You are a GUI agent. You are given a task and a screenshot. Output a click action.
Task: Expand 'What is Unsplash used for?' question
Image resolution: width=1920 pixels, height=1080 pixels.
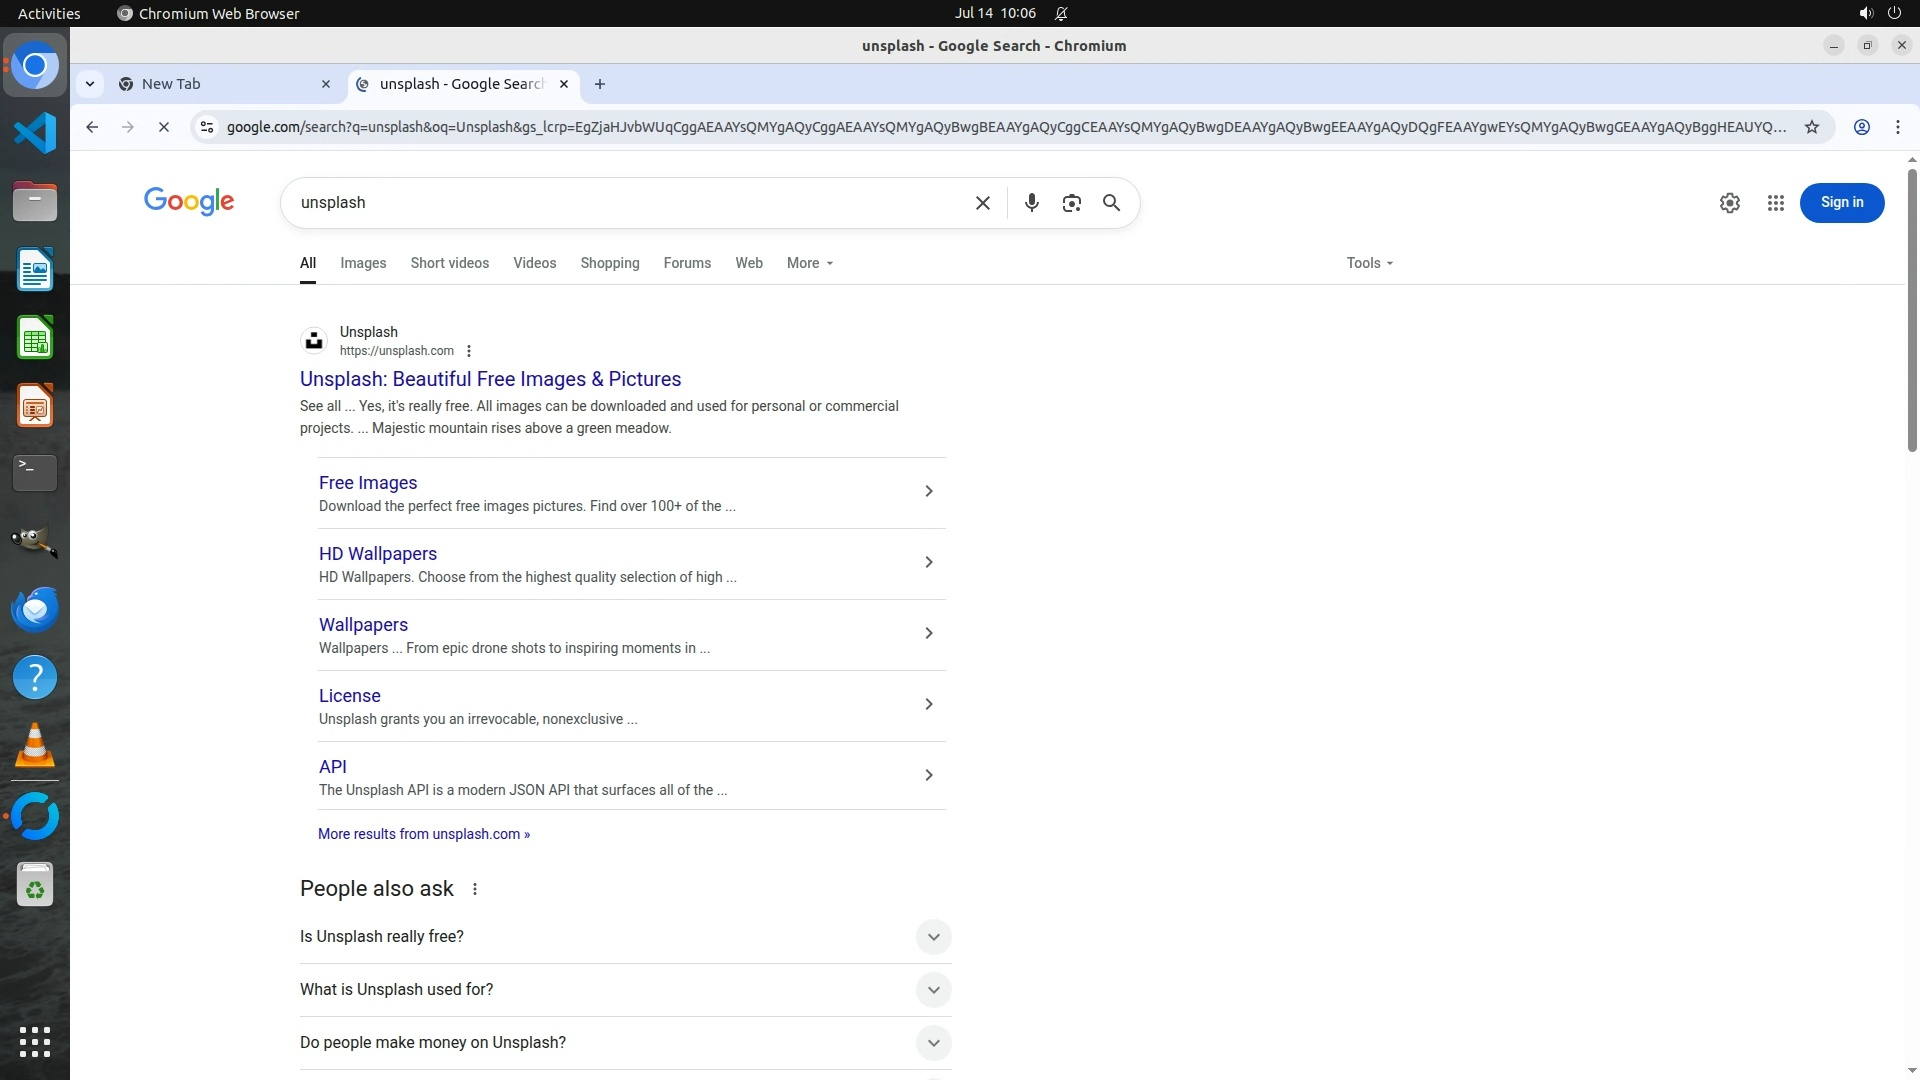(x=932, y=990)
